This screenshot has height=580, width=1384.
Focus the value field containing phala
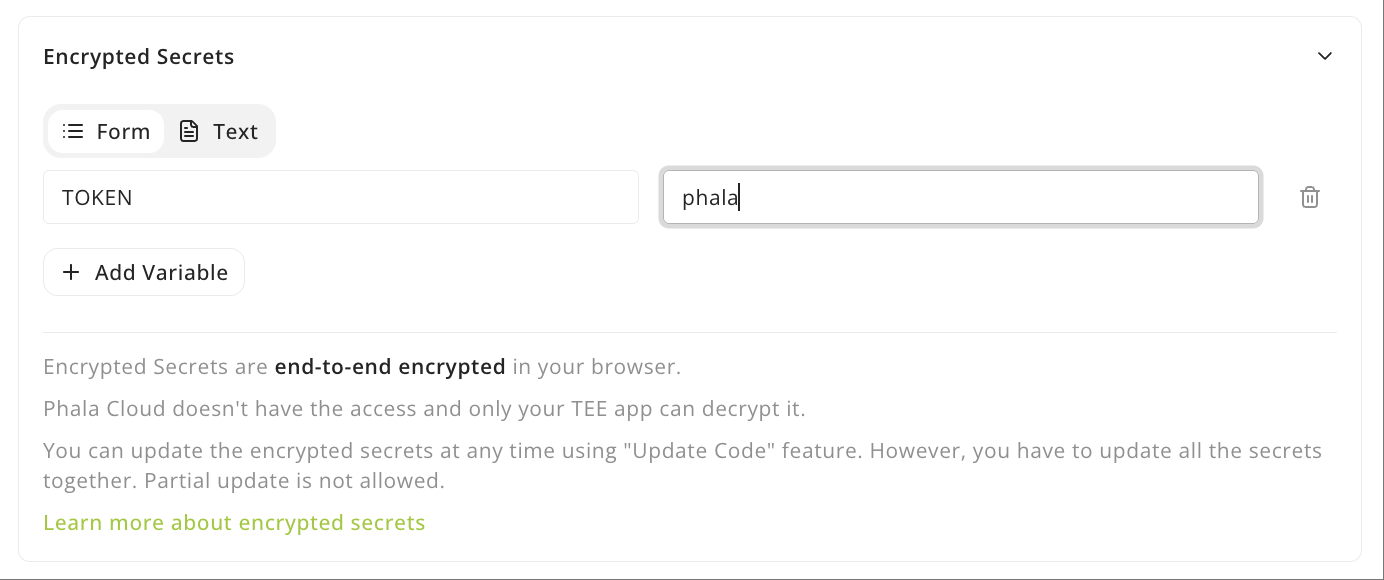point(960,197)
